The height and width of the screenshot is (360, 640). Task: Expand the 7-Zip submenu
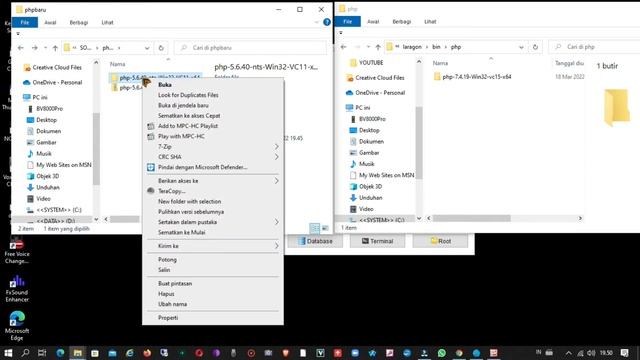213,147
